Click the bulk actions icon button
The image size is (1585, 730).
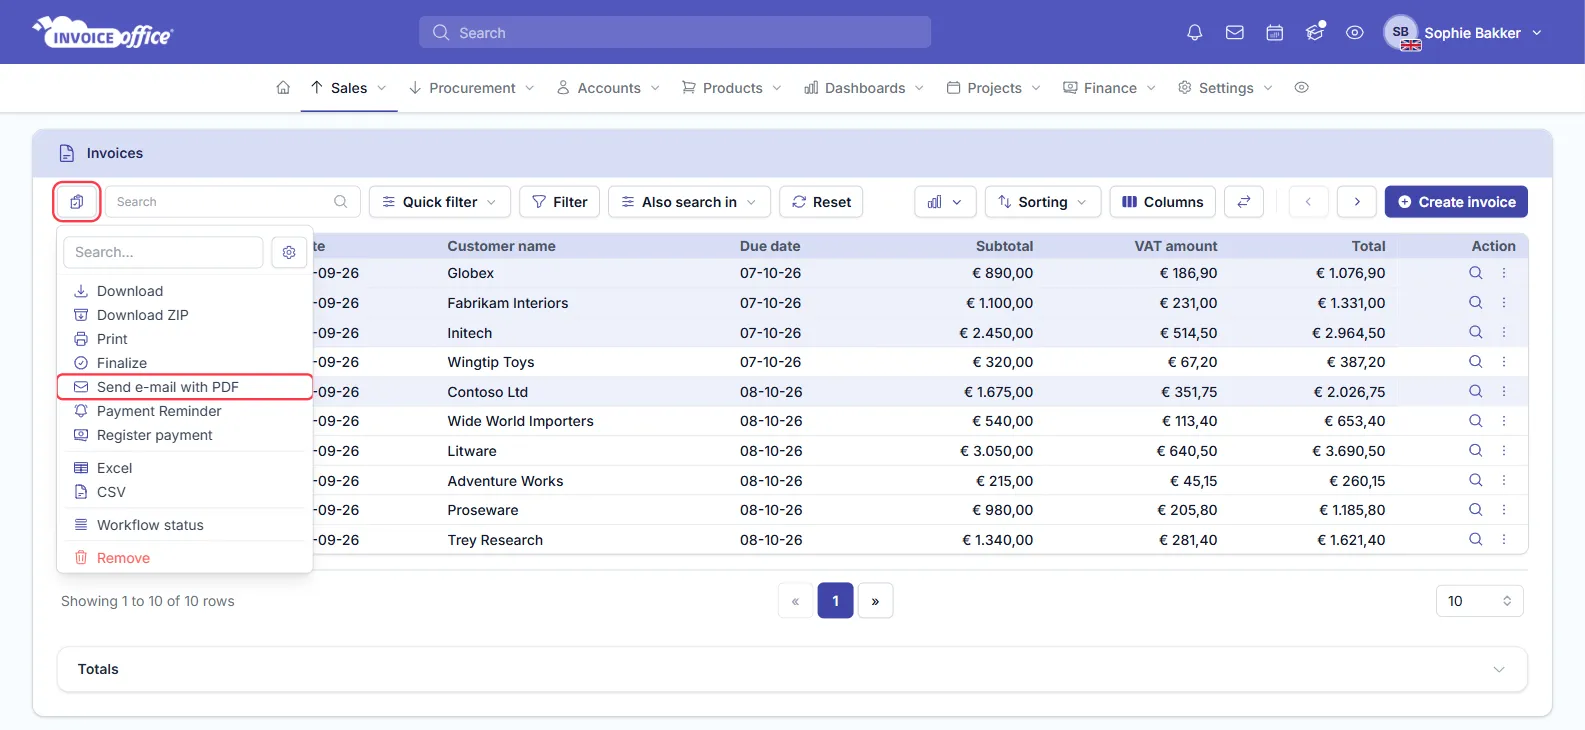coord(77,202)
